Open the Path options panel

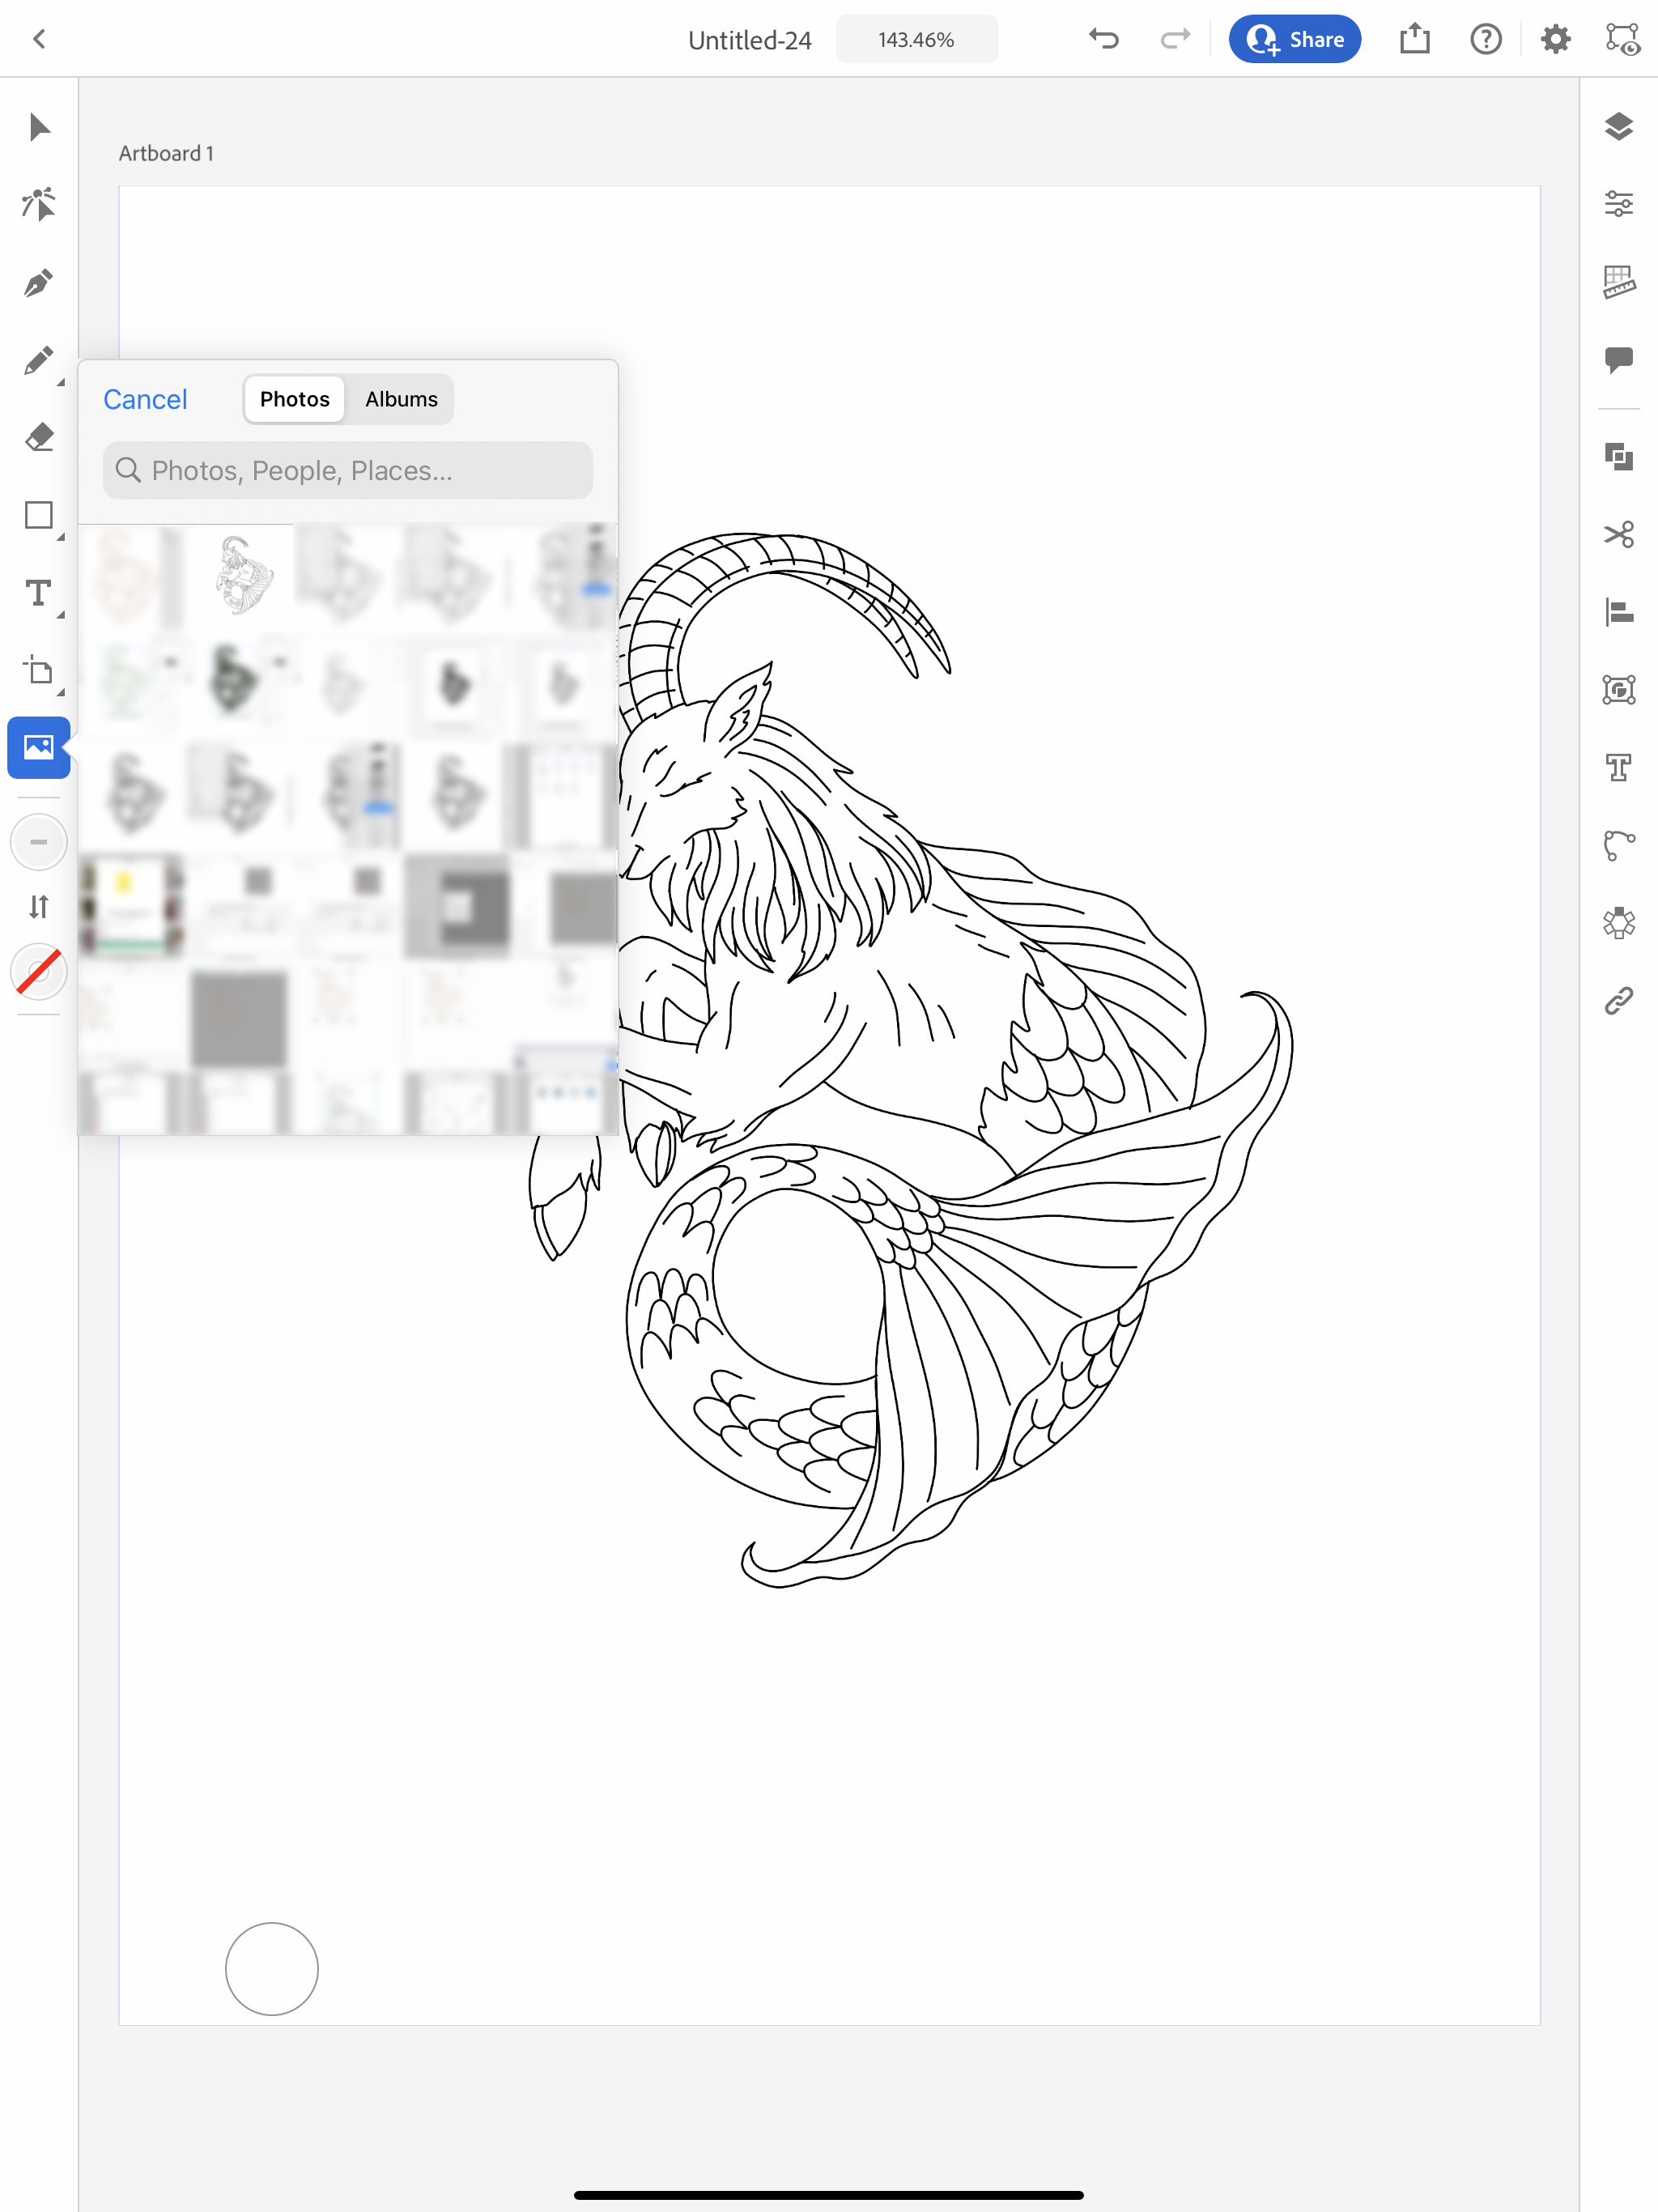[1619, 845]
